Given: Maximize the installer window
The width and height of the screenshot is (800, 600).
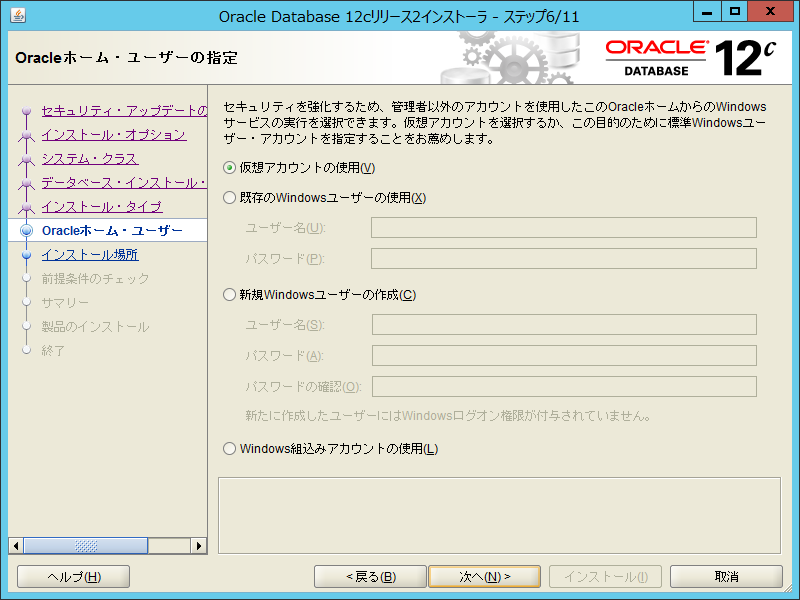Looking at the screenshot, I should tap(735, 11).
